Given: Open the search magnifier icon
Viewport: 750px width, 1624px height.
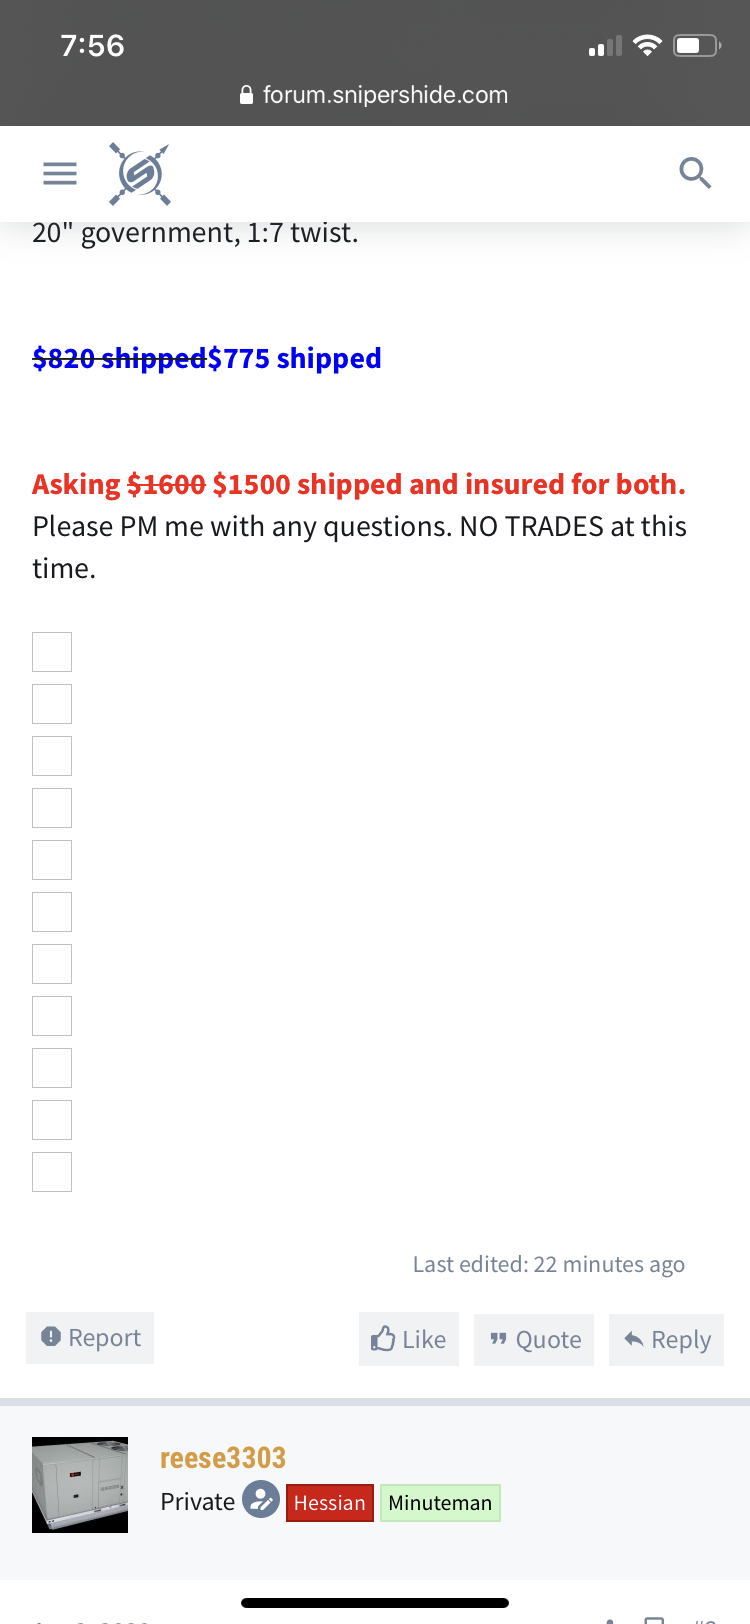Looking at the screenshot, I should (x=695, y=173).
